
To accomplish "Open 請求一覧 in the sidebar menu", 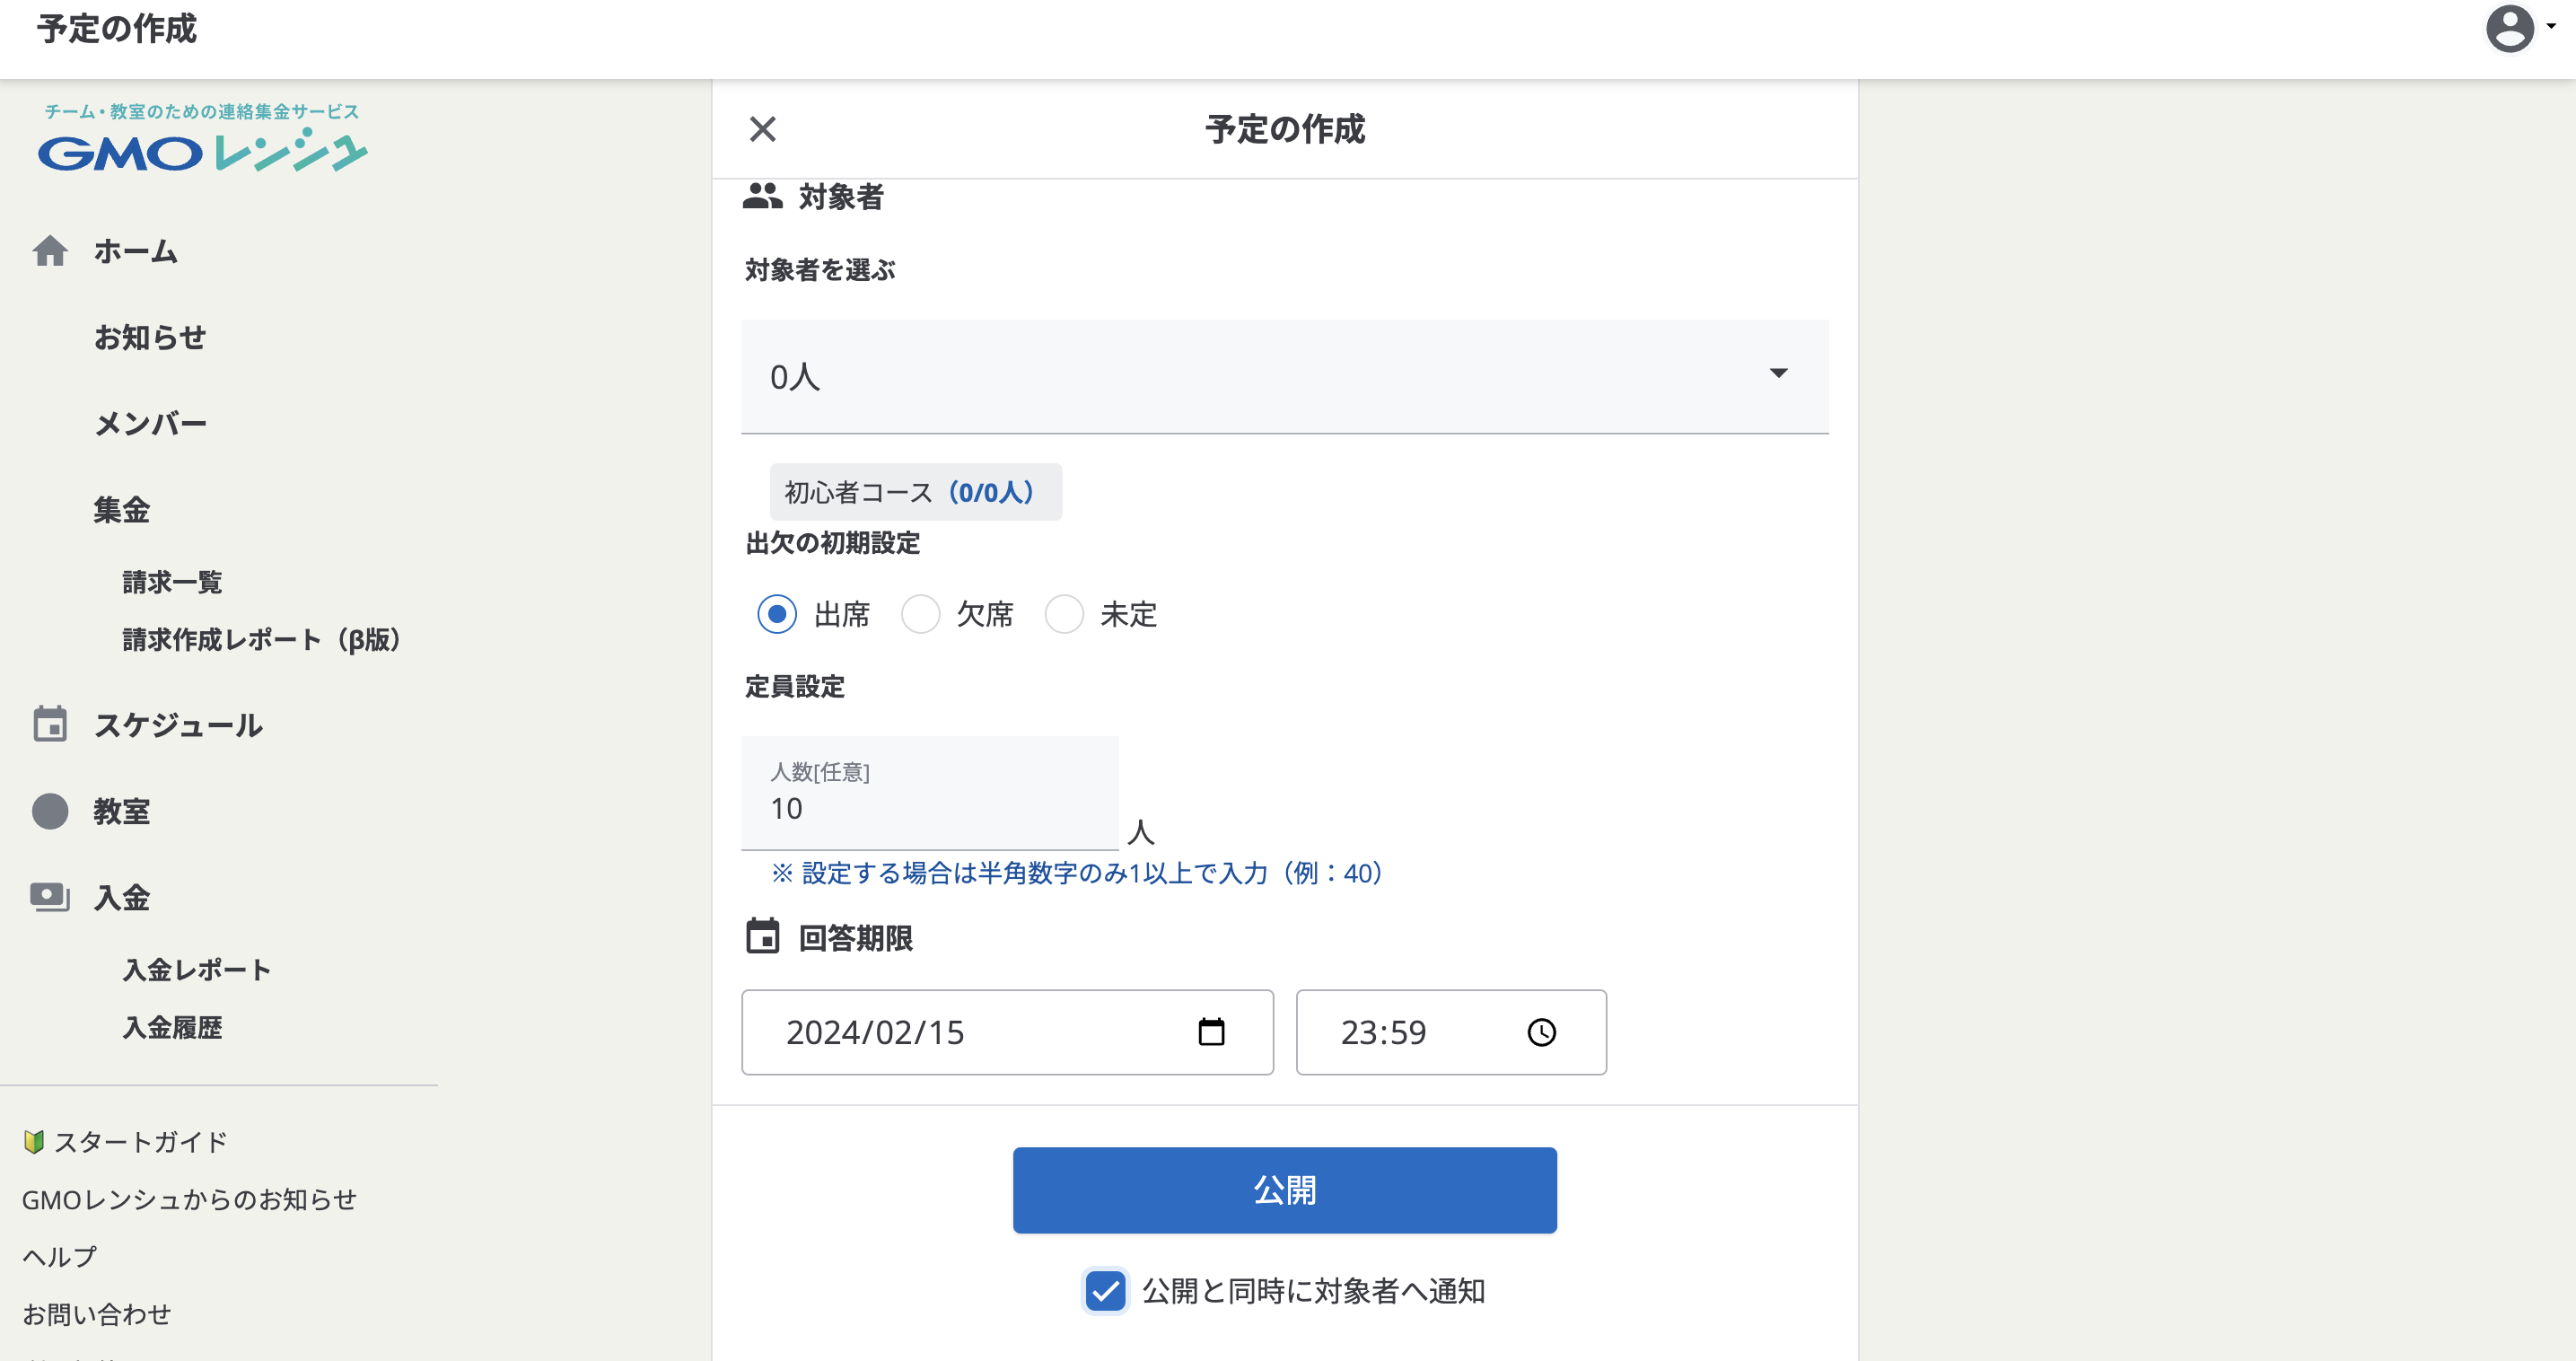I will point(172,582).
